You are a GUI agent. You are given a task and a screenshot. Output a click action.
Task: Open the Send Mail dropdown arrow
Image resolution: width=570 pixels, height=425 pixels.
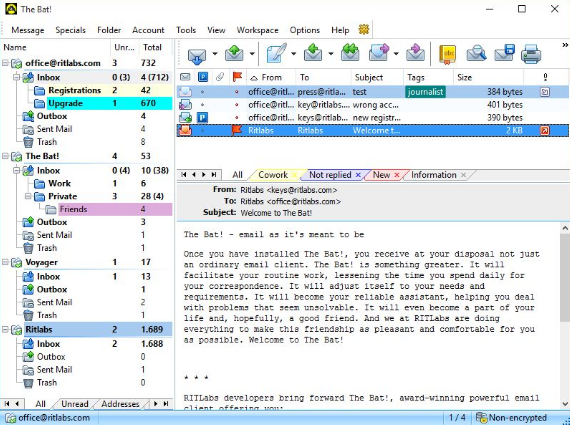pos(252,54)
